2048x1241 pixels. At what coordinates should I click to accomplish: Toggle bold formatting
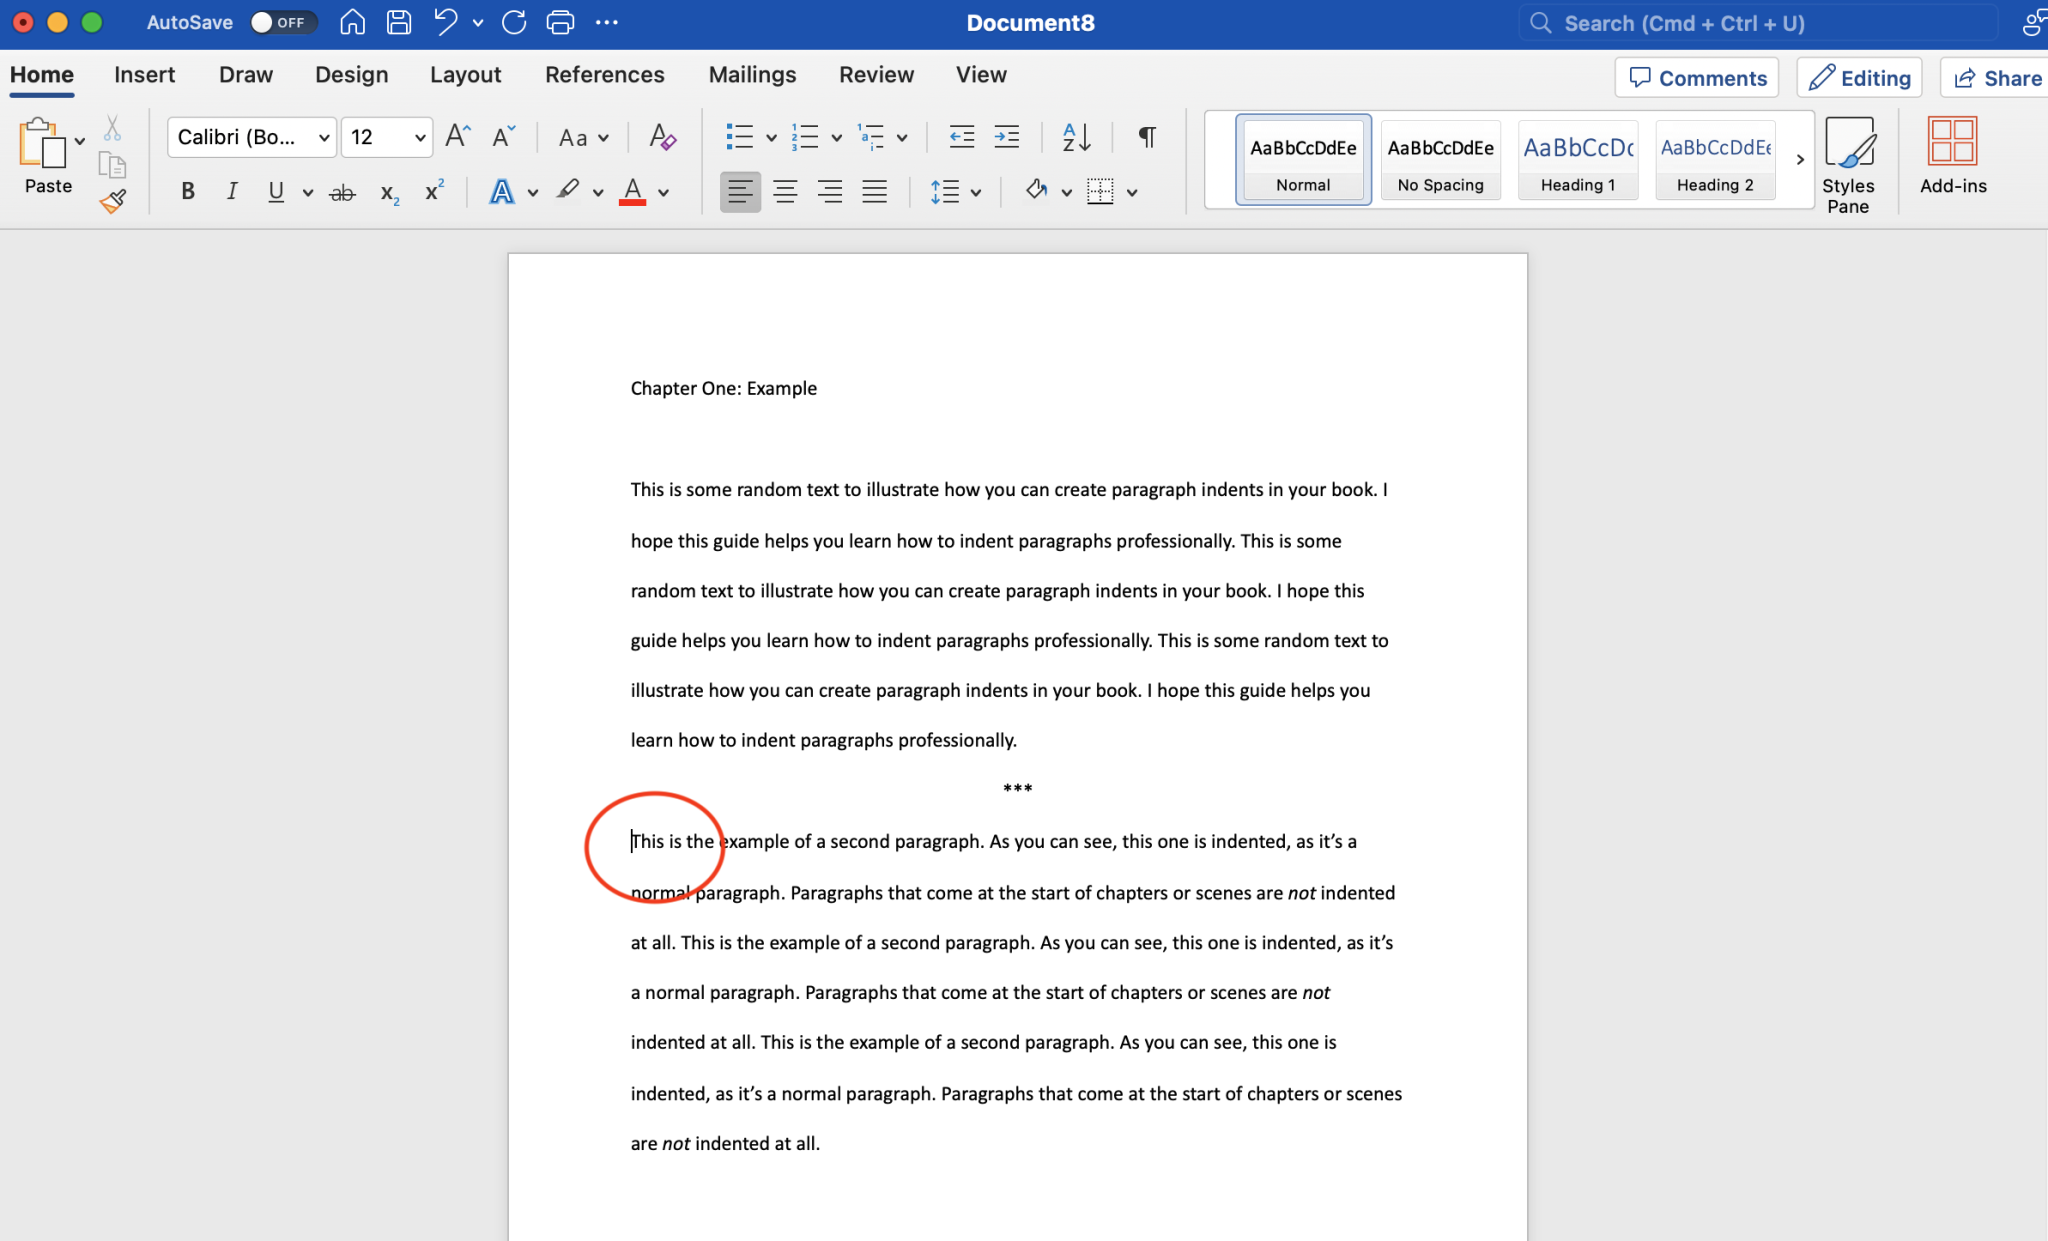[x=187, y=192]
